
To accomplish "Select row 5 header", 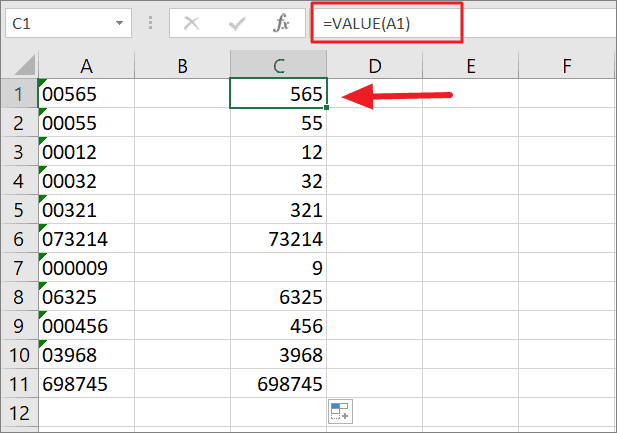I will coord(19,209).
